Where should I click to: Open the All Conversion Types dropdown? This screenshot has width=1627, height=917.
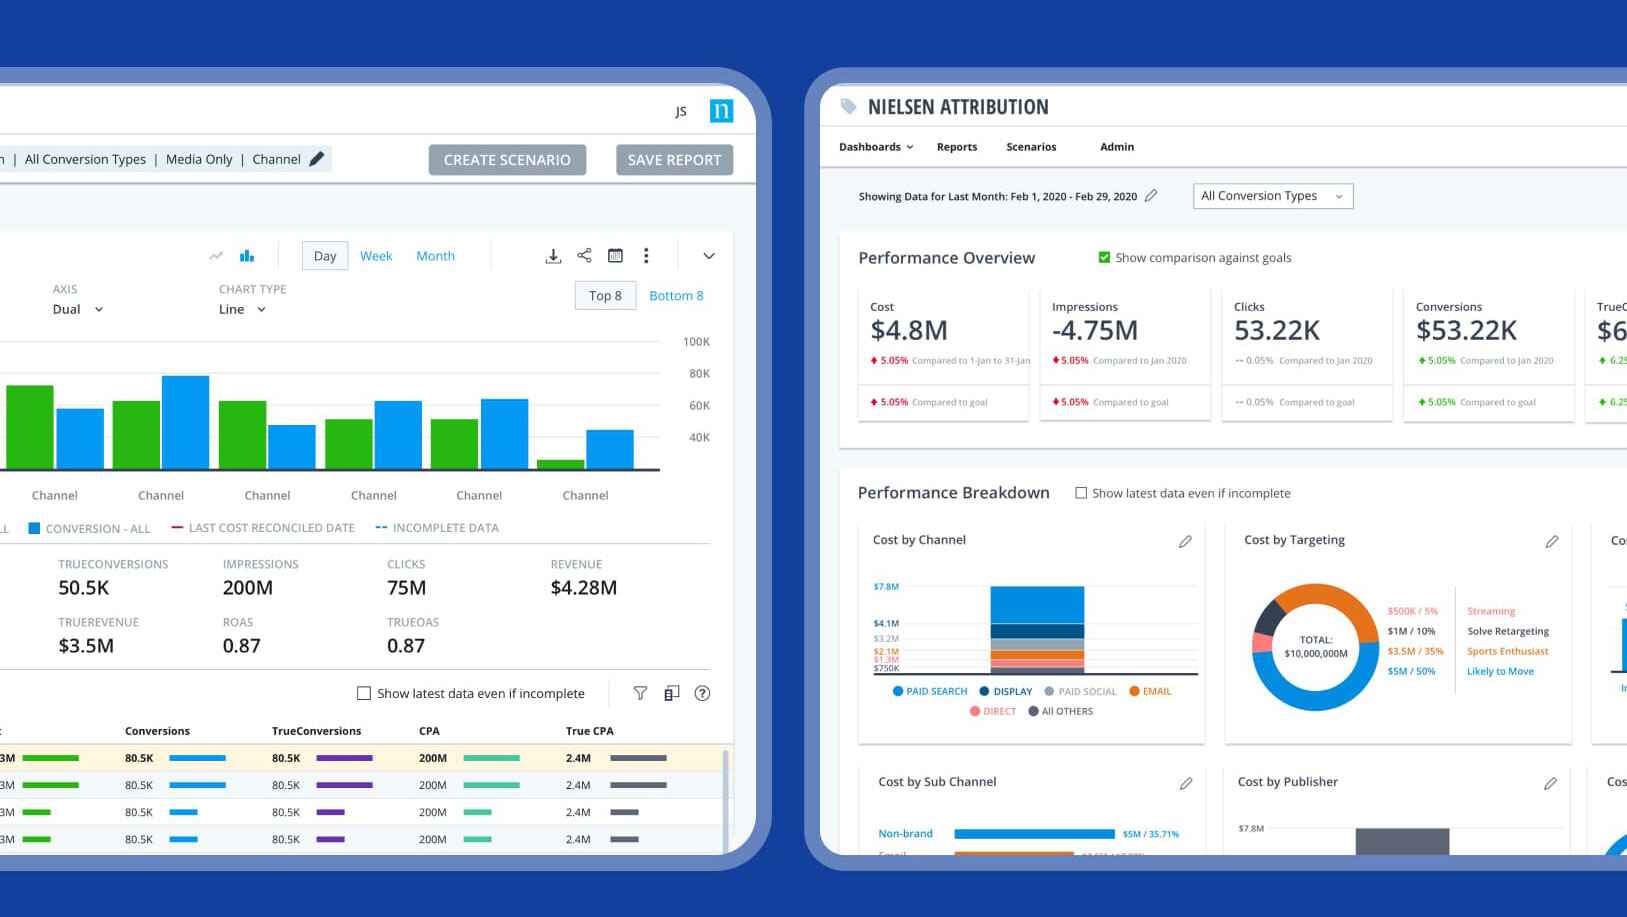[1273, 196]
